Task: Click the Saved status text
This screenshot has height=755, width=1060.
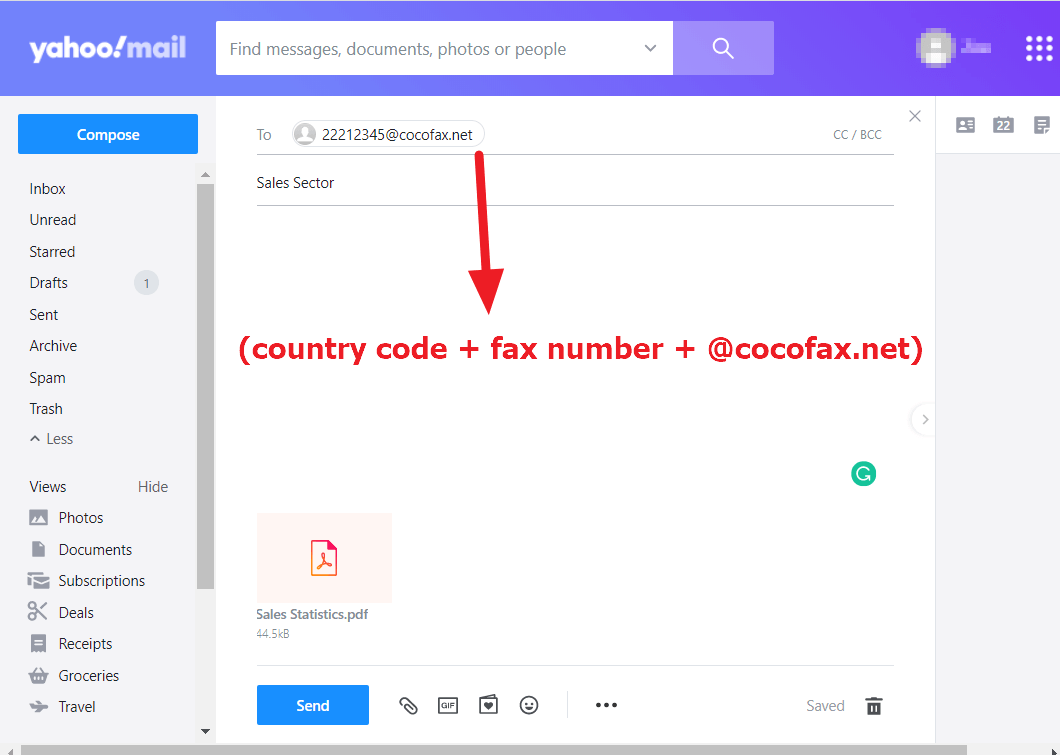Action: (x=825, y=706)
